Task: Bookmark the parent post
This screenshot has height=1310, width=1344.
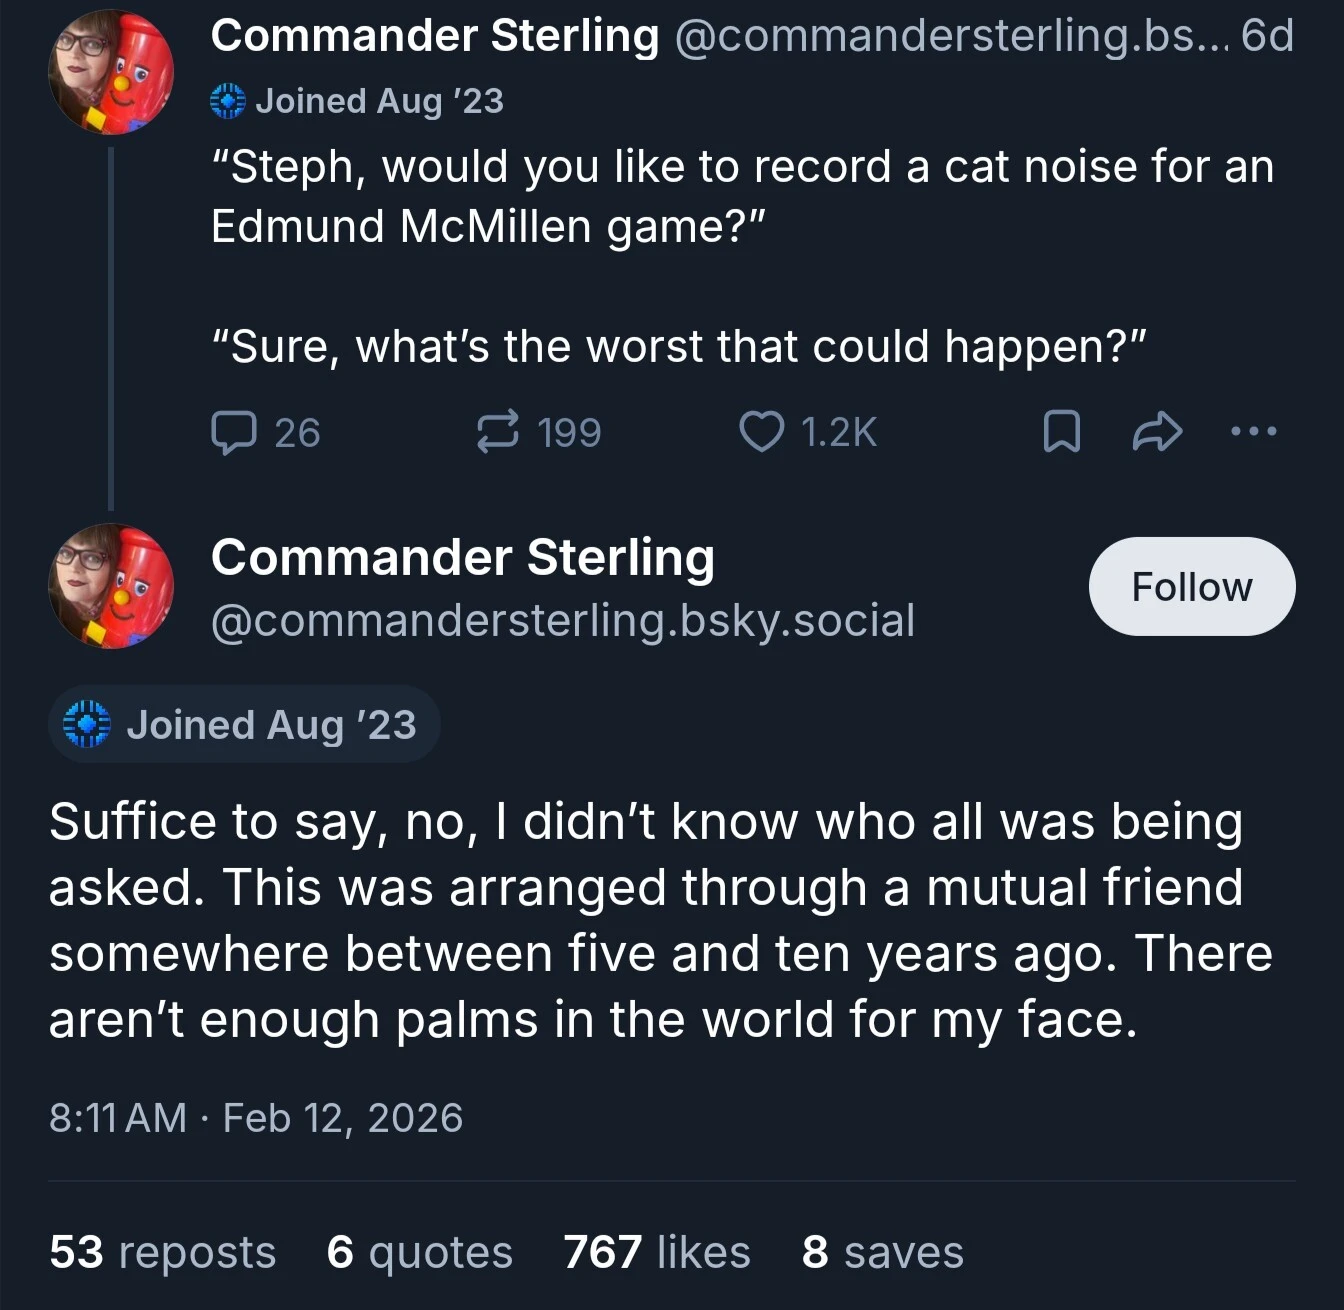Action: pos(1061,432)
